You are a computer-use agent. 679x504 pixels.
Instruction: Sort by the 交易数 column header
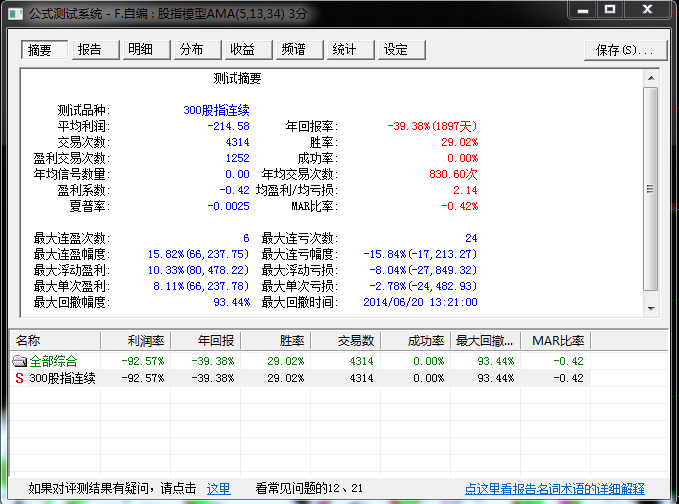(346, 341)
